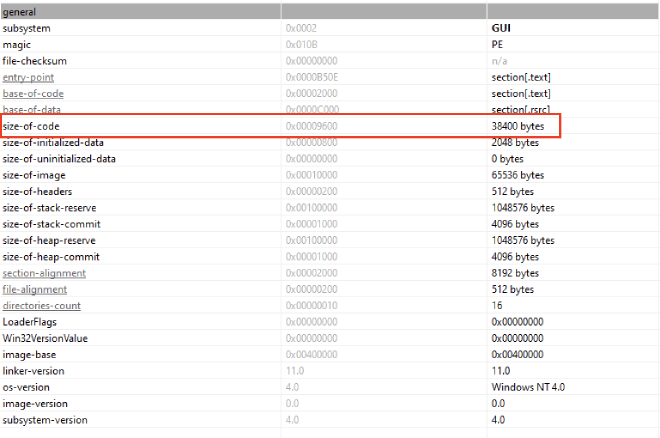Select the directories-count link

pyautogui.click(x=42, y=305)
